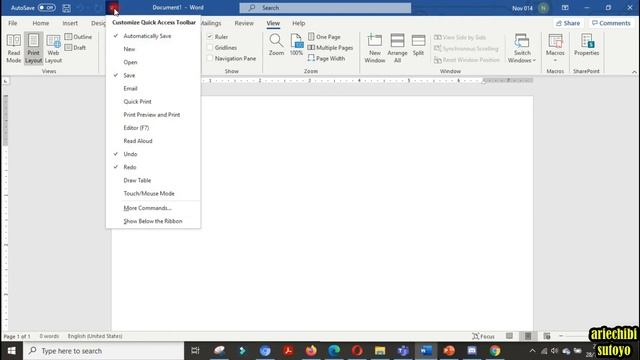The height and width of the screenshot is (360, 640).
Task: Uncheck Undo in Customize toolbar menu
Action: point(153,154)
